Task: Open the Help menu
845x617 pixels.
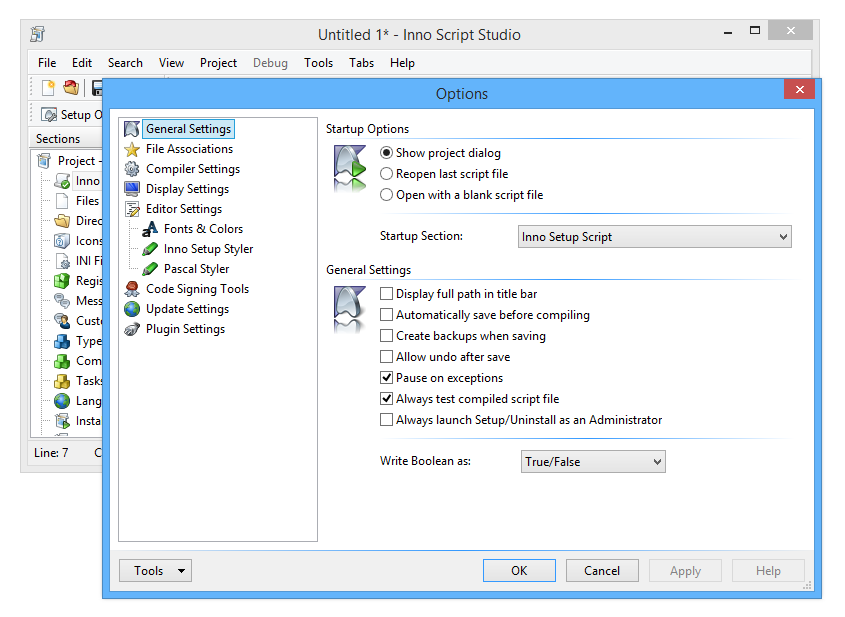Action: [x=402, y=63]
